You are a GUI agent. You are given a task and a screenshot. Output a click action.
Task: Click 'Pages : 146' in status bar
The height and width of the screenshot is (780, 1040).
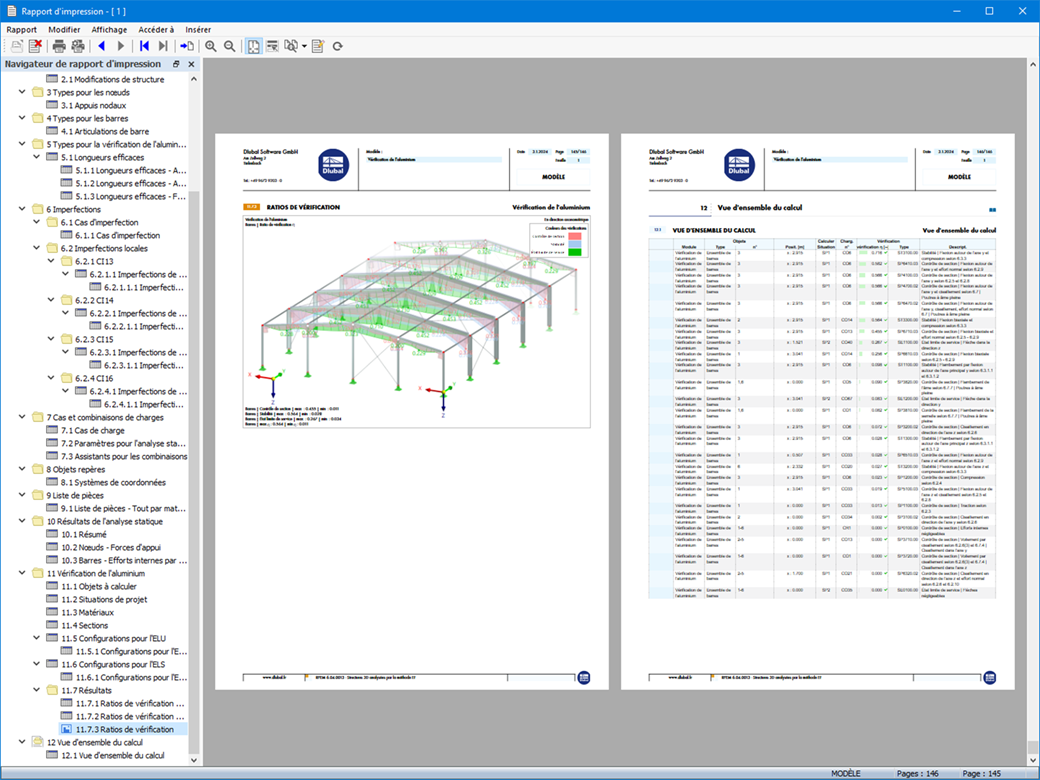pos(917,773)
